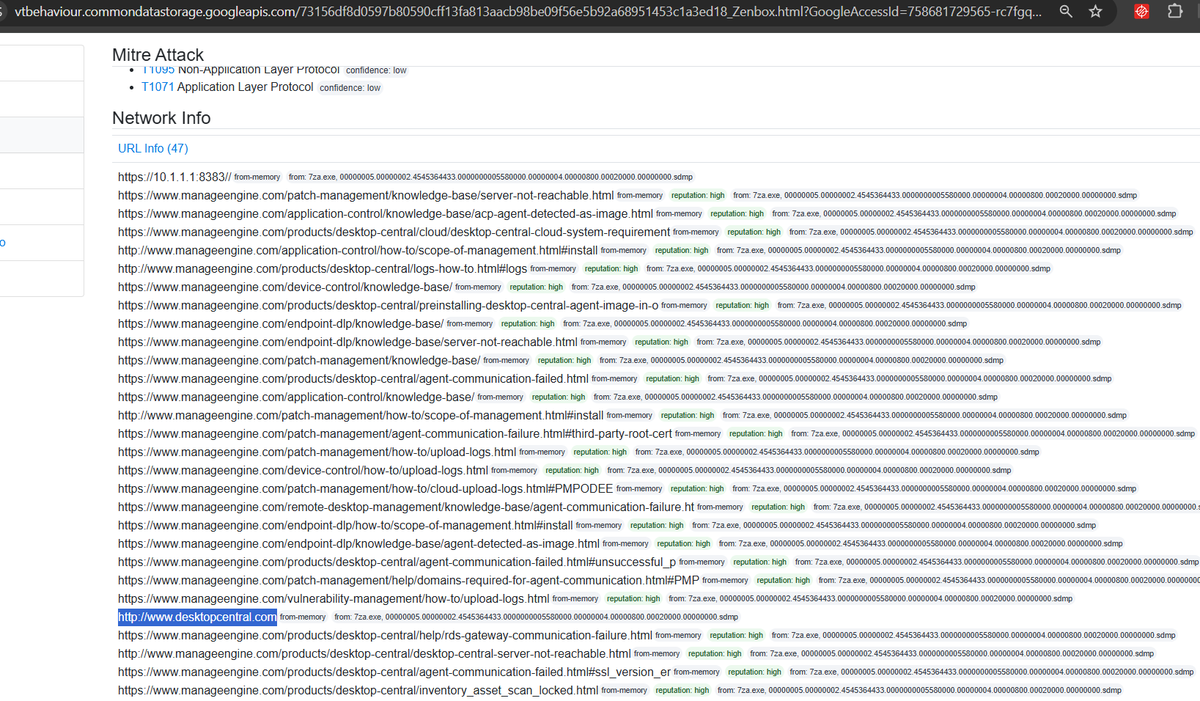Select the URL Info (47) tab

[x=153, y=148]
